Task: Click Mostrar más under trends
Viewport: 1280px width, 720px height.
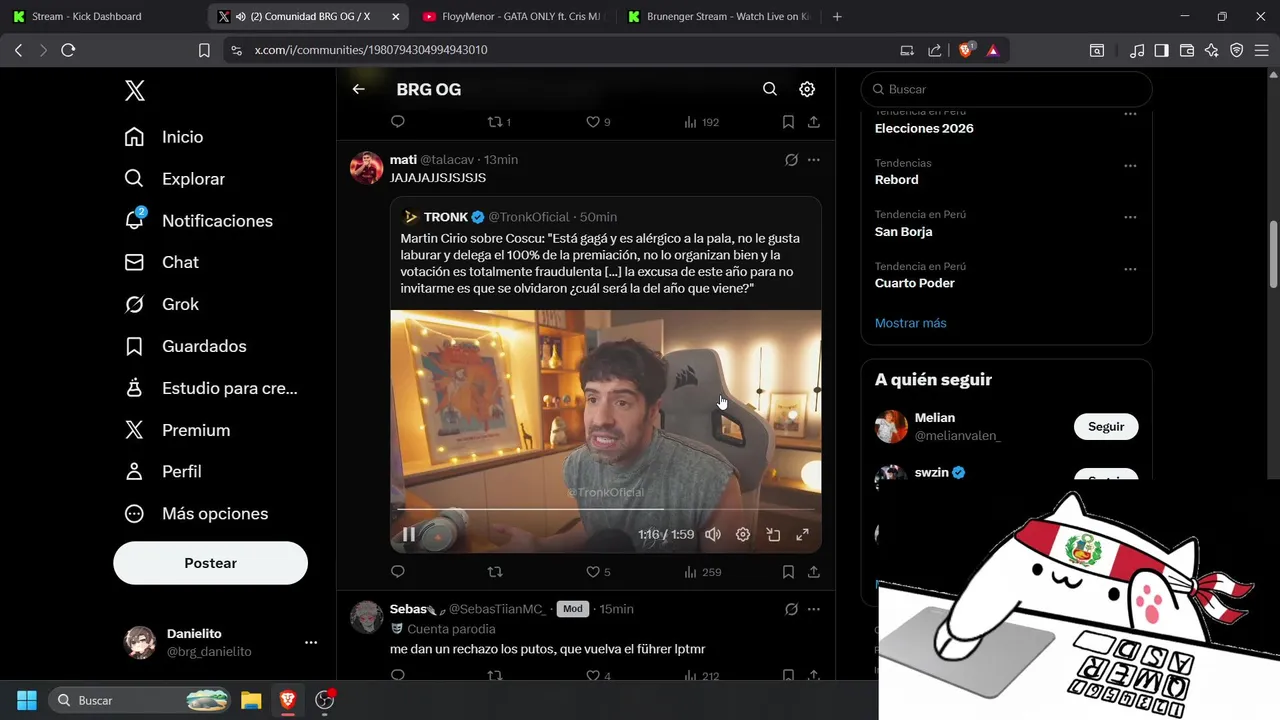Action: click(910, 323)
